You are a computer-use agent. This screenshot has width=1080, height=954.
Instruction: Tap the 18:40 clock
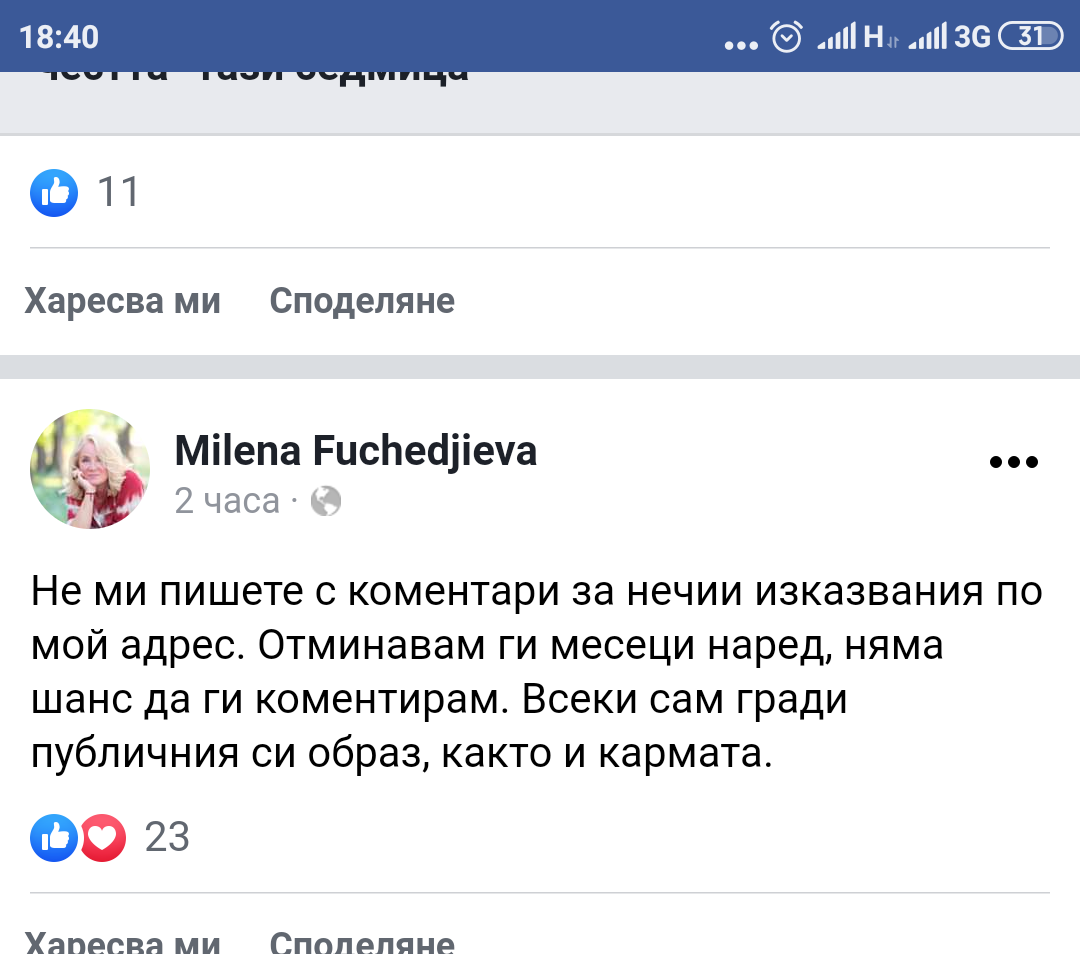click(59, 37)
